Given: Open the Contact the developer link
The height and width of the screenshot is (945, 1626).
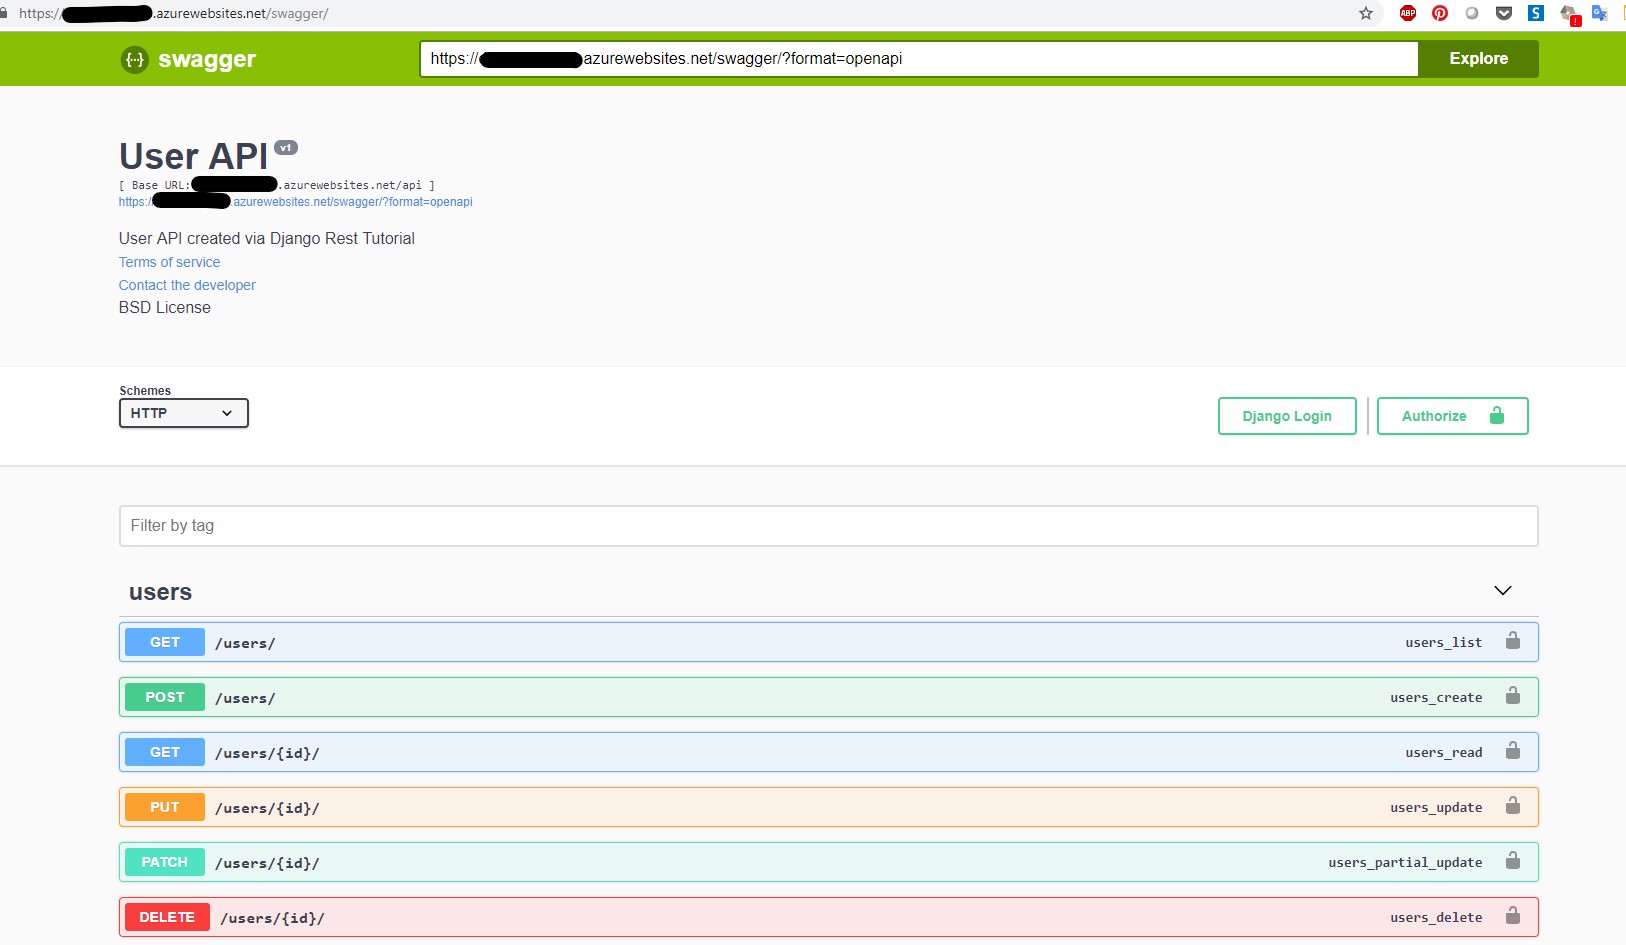Looking at the screenshot, I should click(187, 285).
